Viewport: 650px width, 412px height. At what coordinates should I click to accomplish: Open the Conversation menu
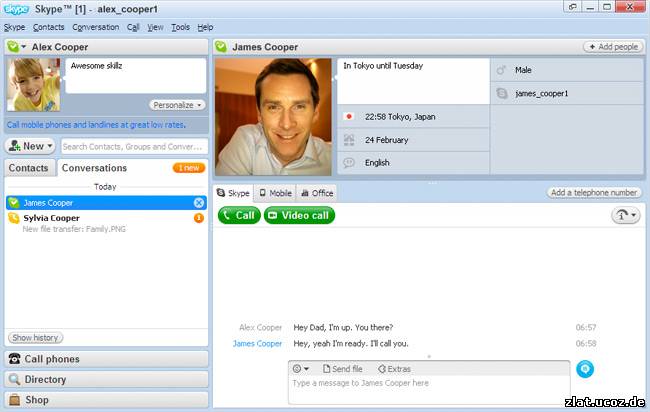pyautogui.click(x=96, y=27)
